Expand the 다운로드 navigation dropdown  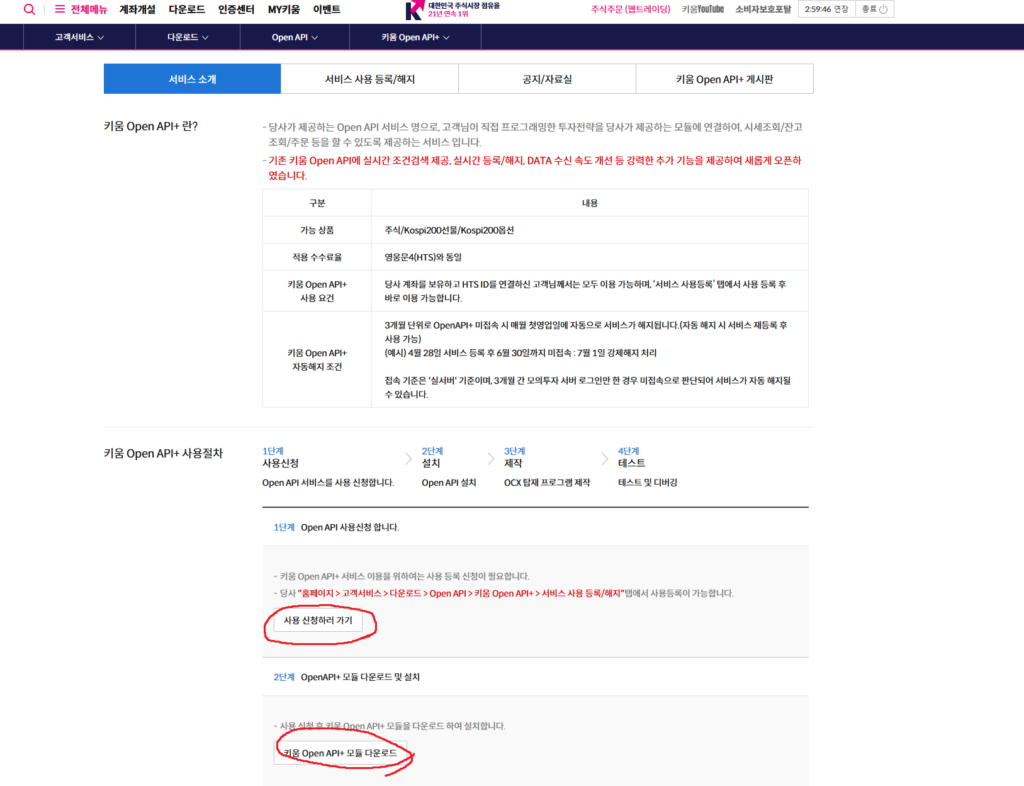187,37
